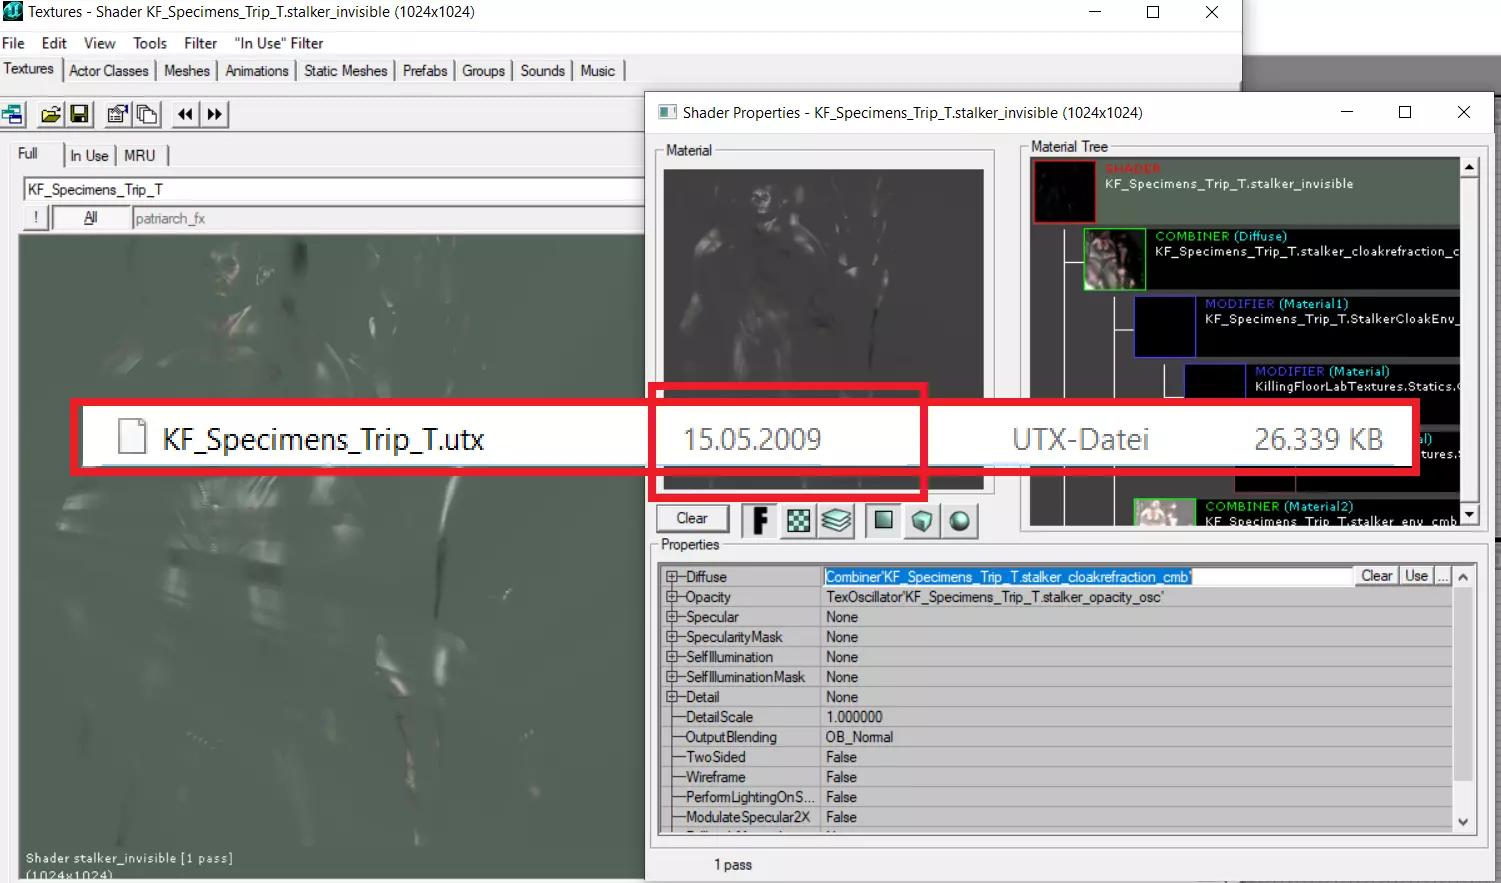Expand the Opacity property row
This screenshot has height=883, width=1501.
[672, 597]
